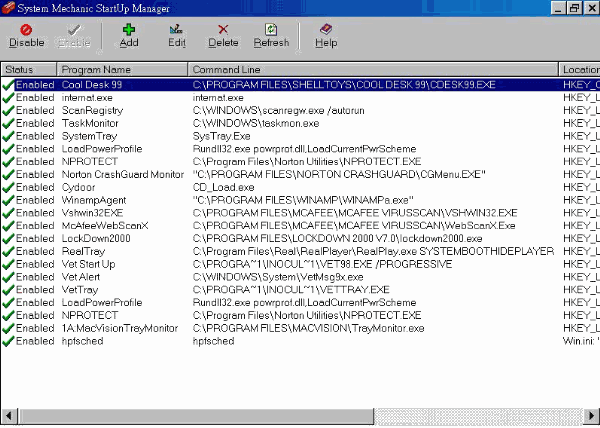
Task: Click green check icon of McAfeeWebScanX row
Action: coord(8,226)
